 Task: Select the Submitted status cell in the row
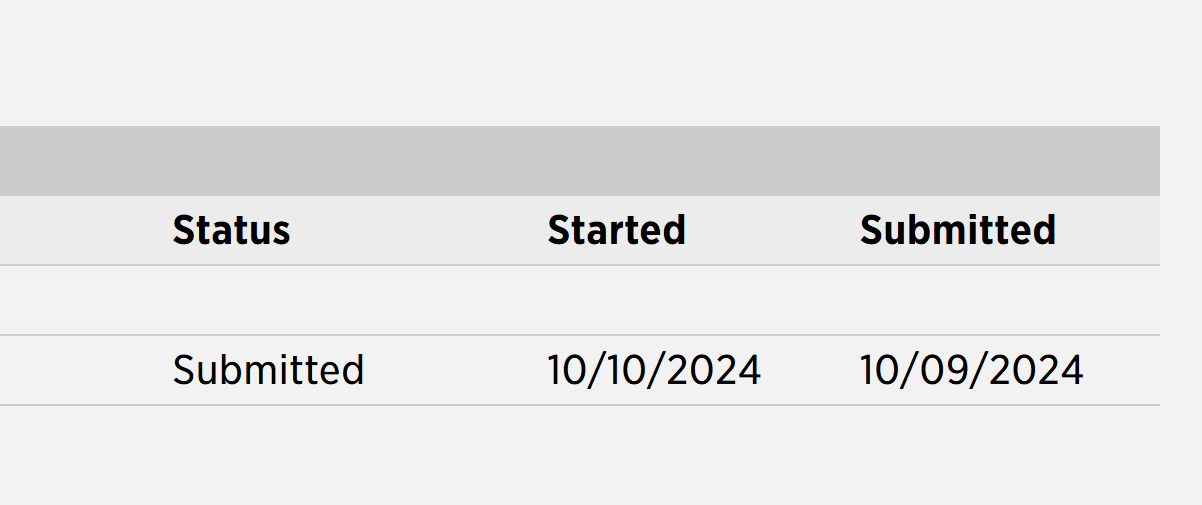(268, 370)
